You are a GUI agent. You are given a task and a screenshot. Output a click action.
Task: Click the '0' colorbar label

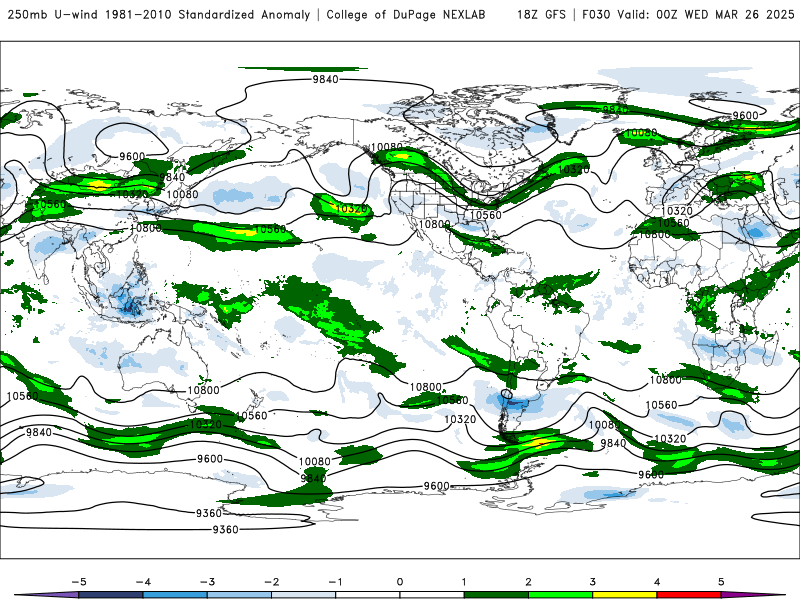(400, 582)
